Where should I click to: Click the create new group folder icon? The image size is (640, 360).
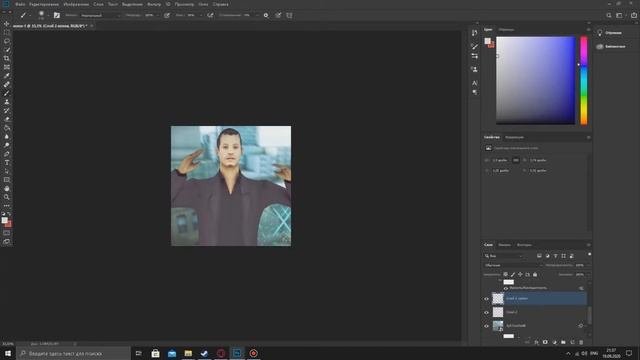(x=563, y=342)
